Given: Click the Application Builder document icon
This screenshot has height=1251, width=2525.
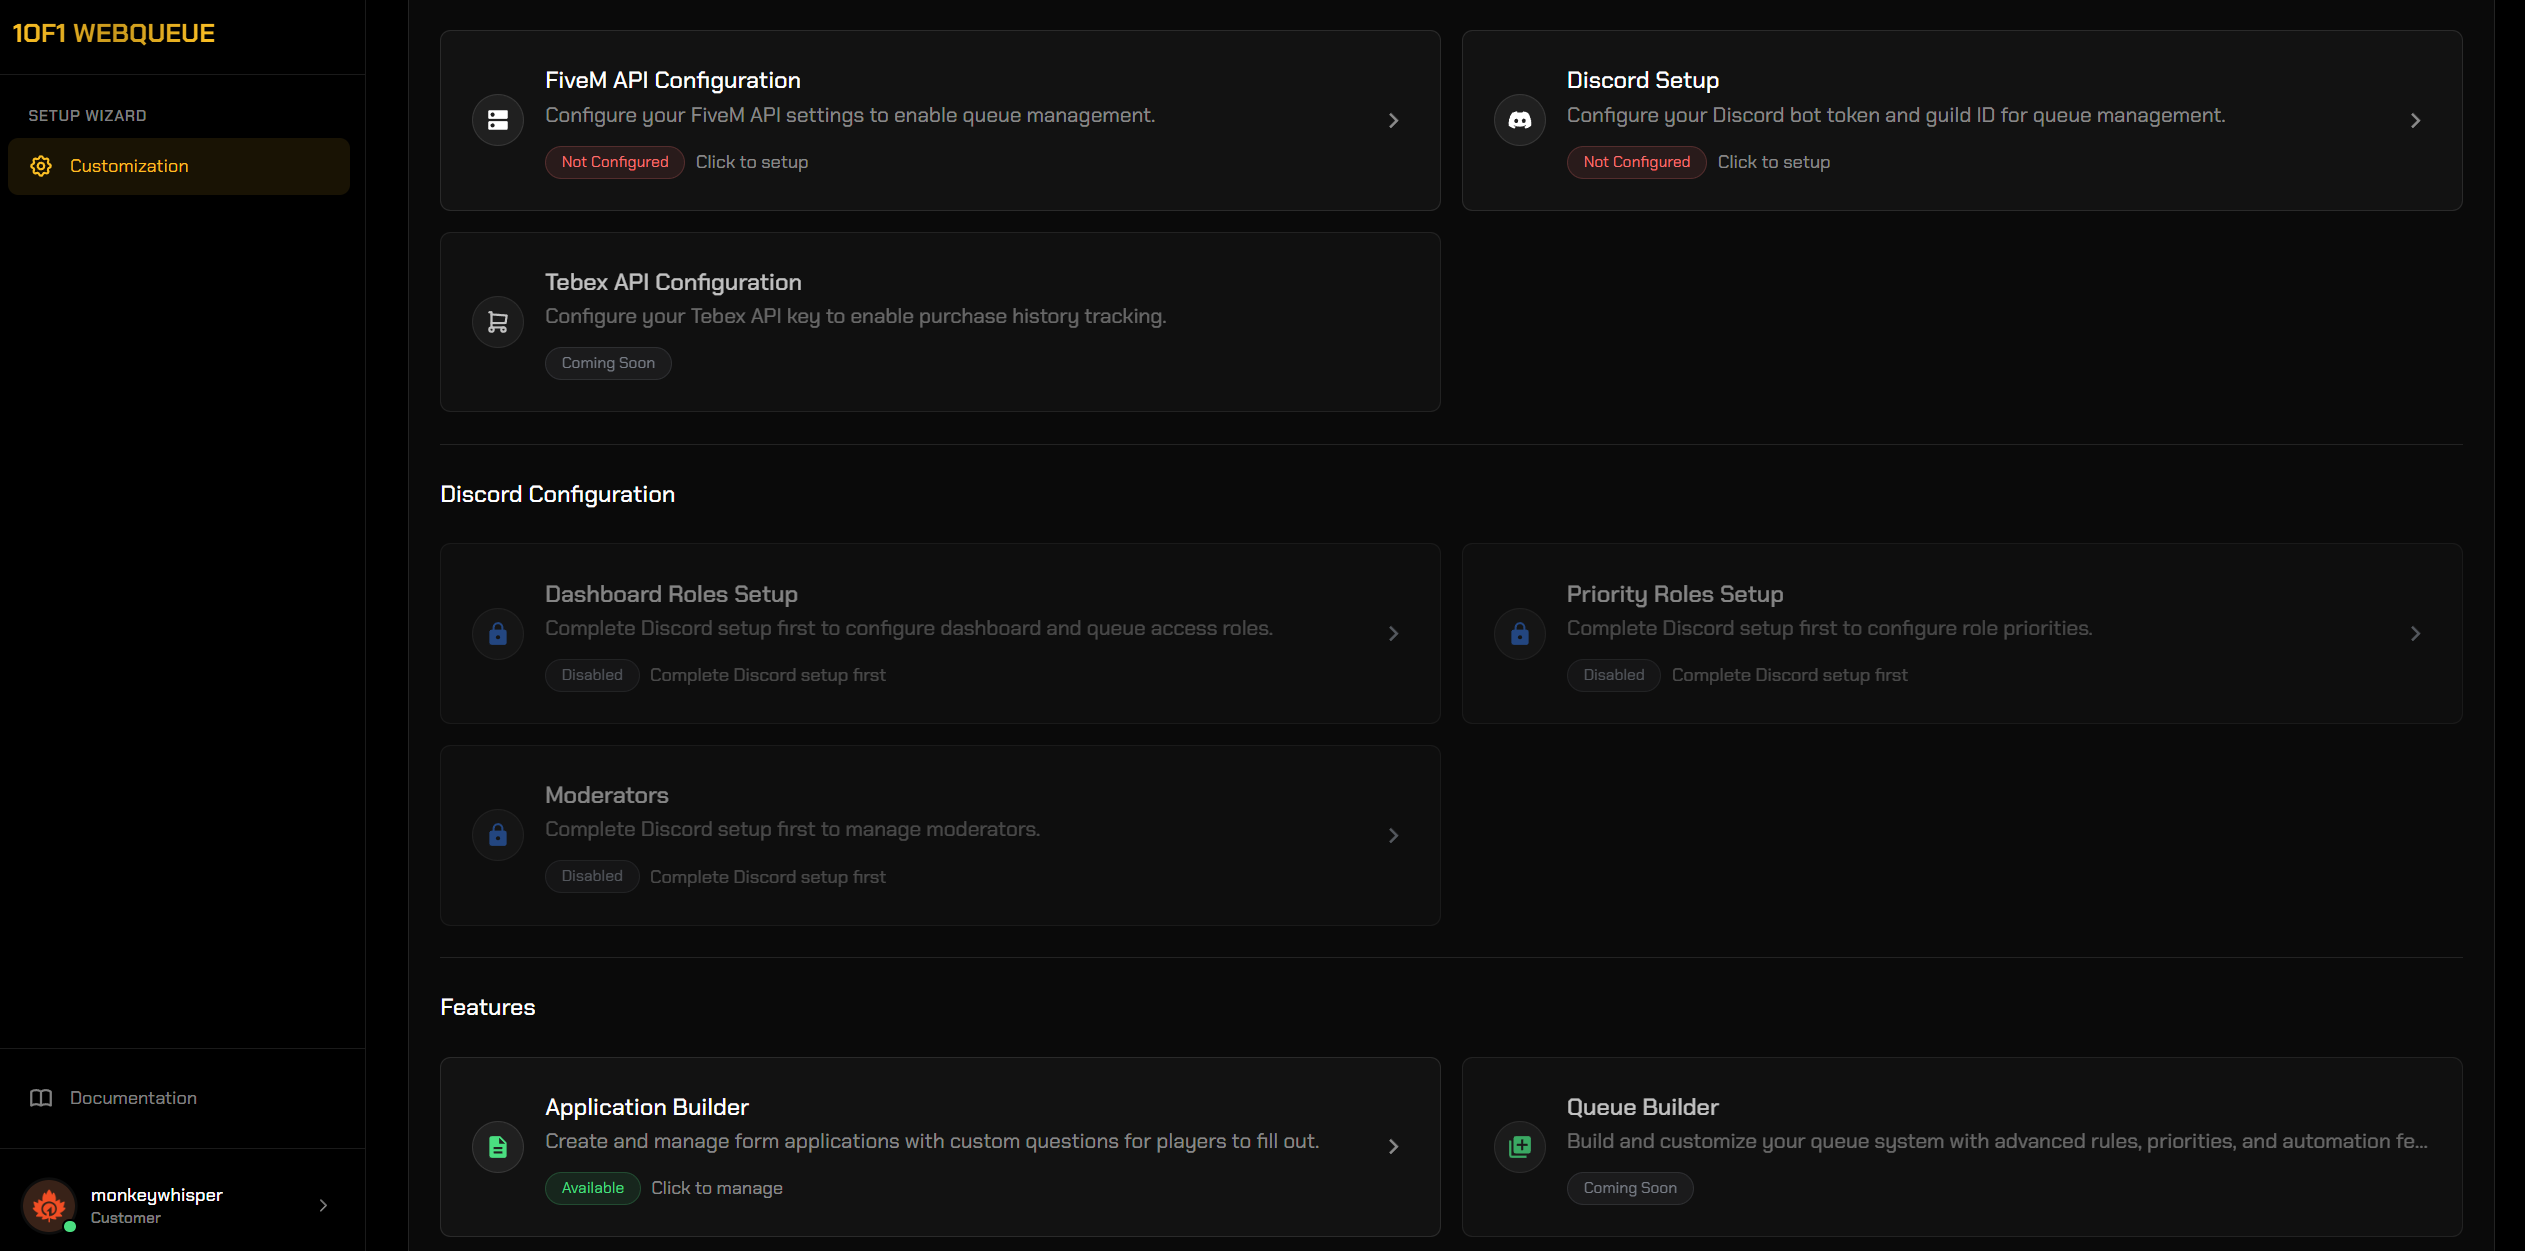Looking at the screenshot, I should (x=498, y=1147).
